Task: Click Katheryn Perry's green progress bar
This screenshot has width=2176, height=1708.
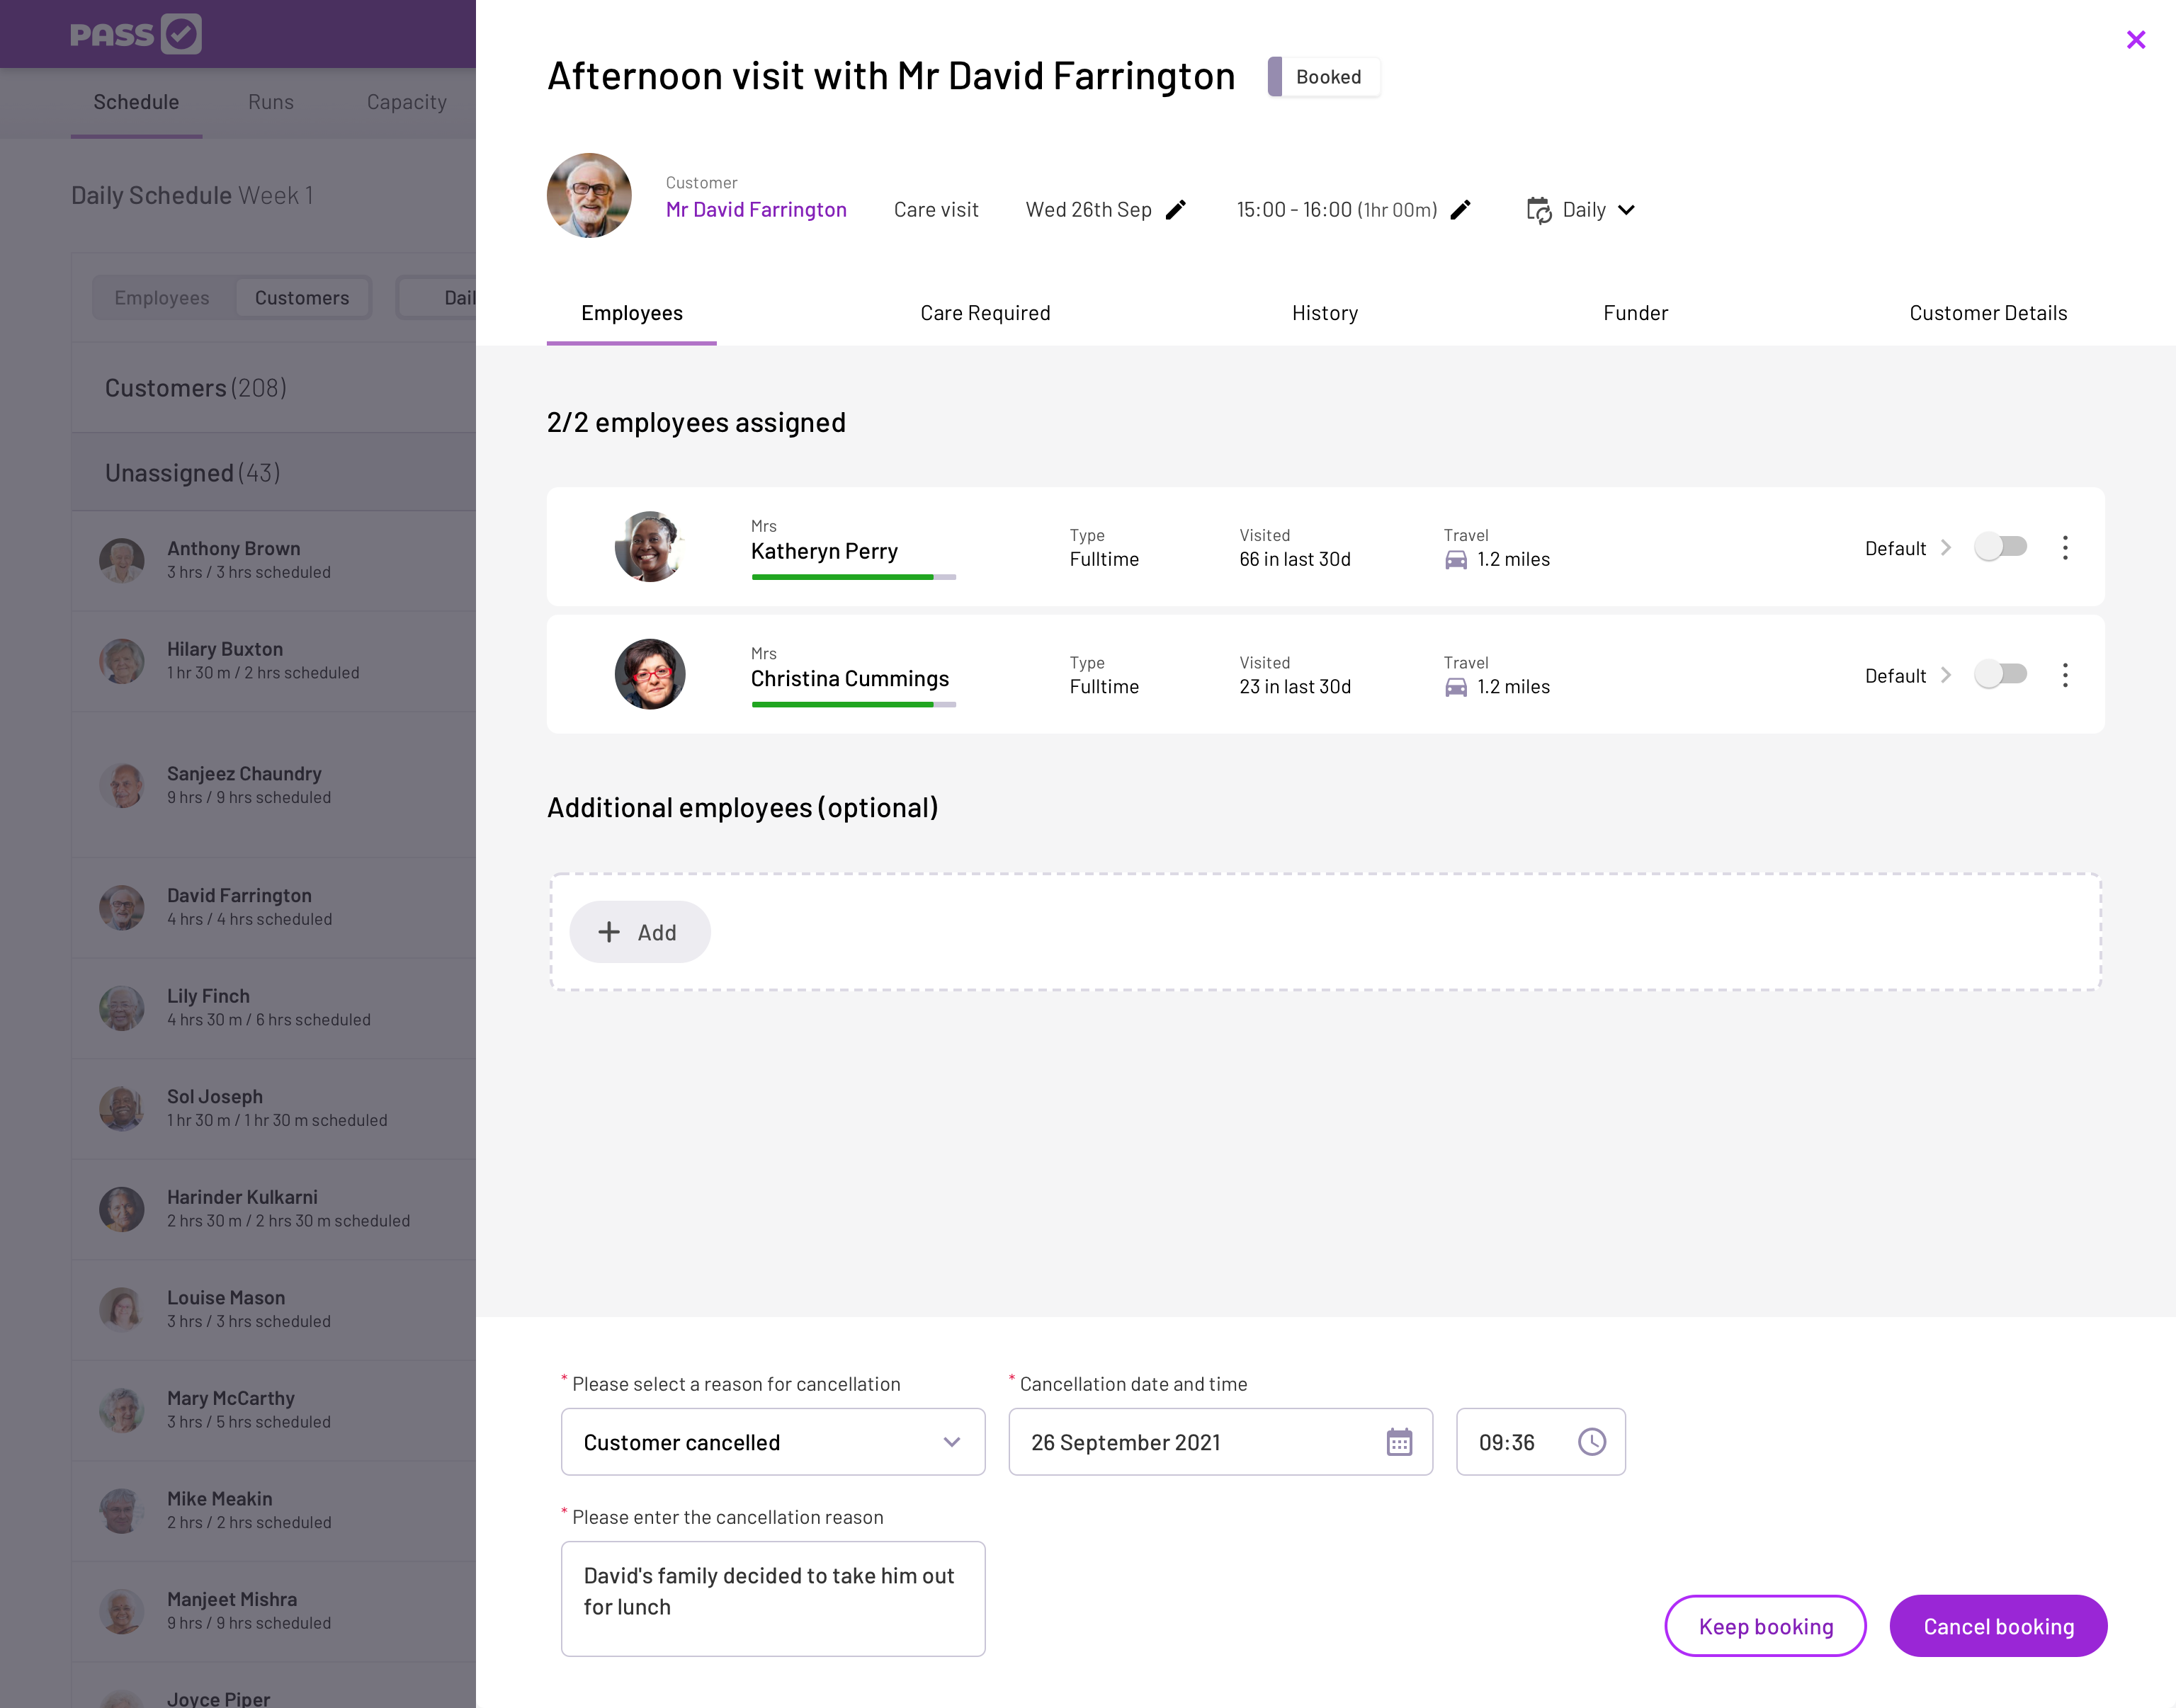Action: click(x=843, y=577)
